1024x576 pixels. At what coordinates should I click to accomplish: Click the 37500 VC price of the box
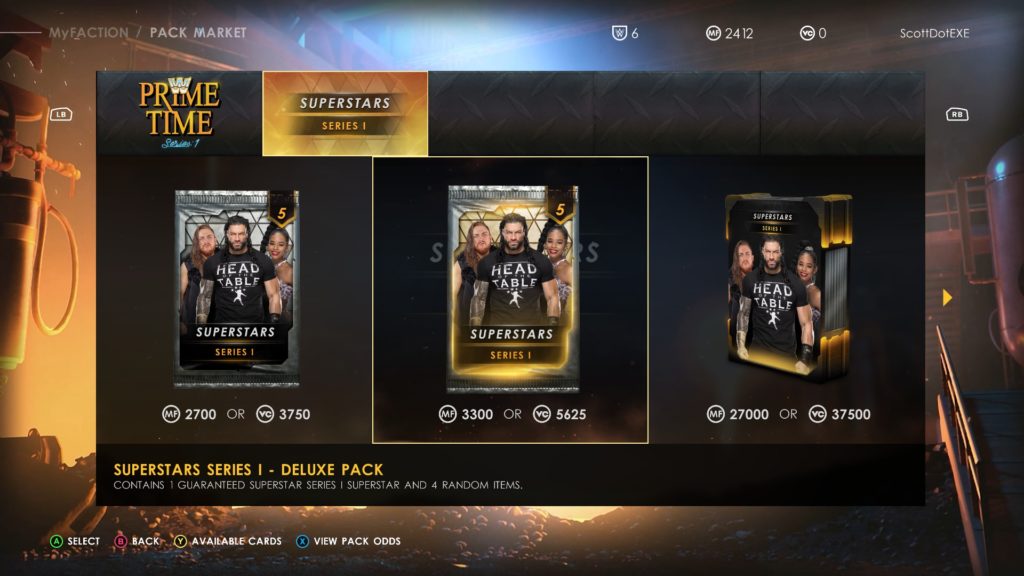[x=850, y=414]
